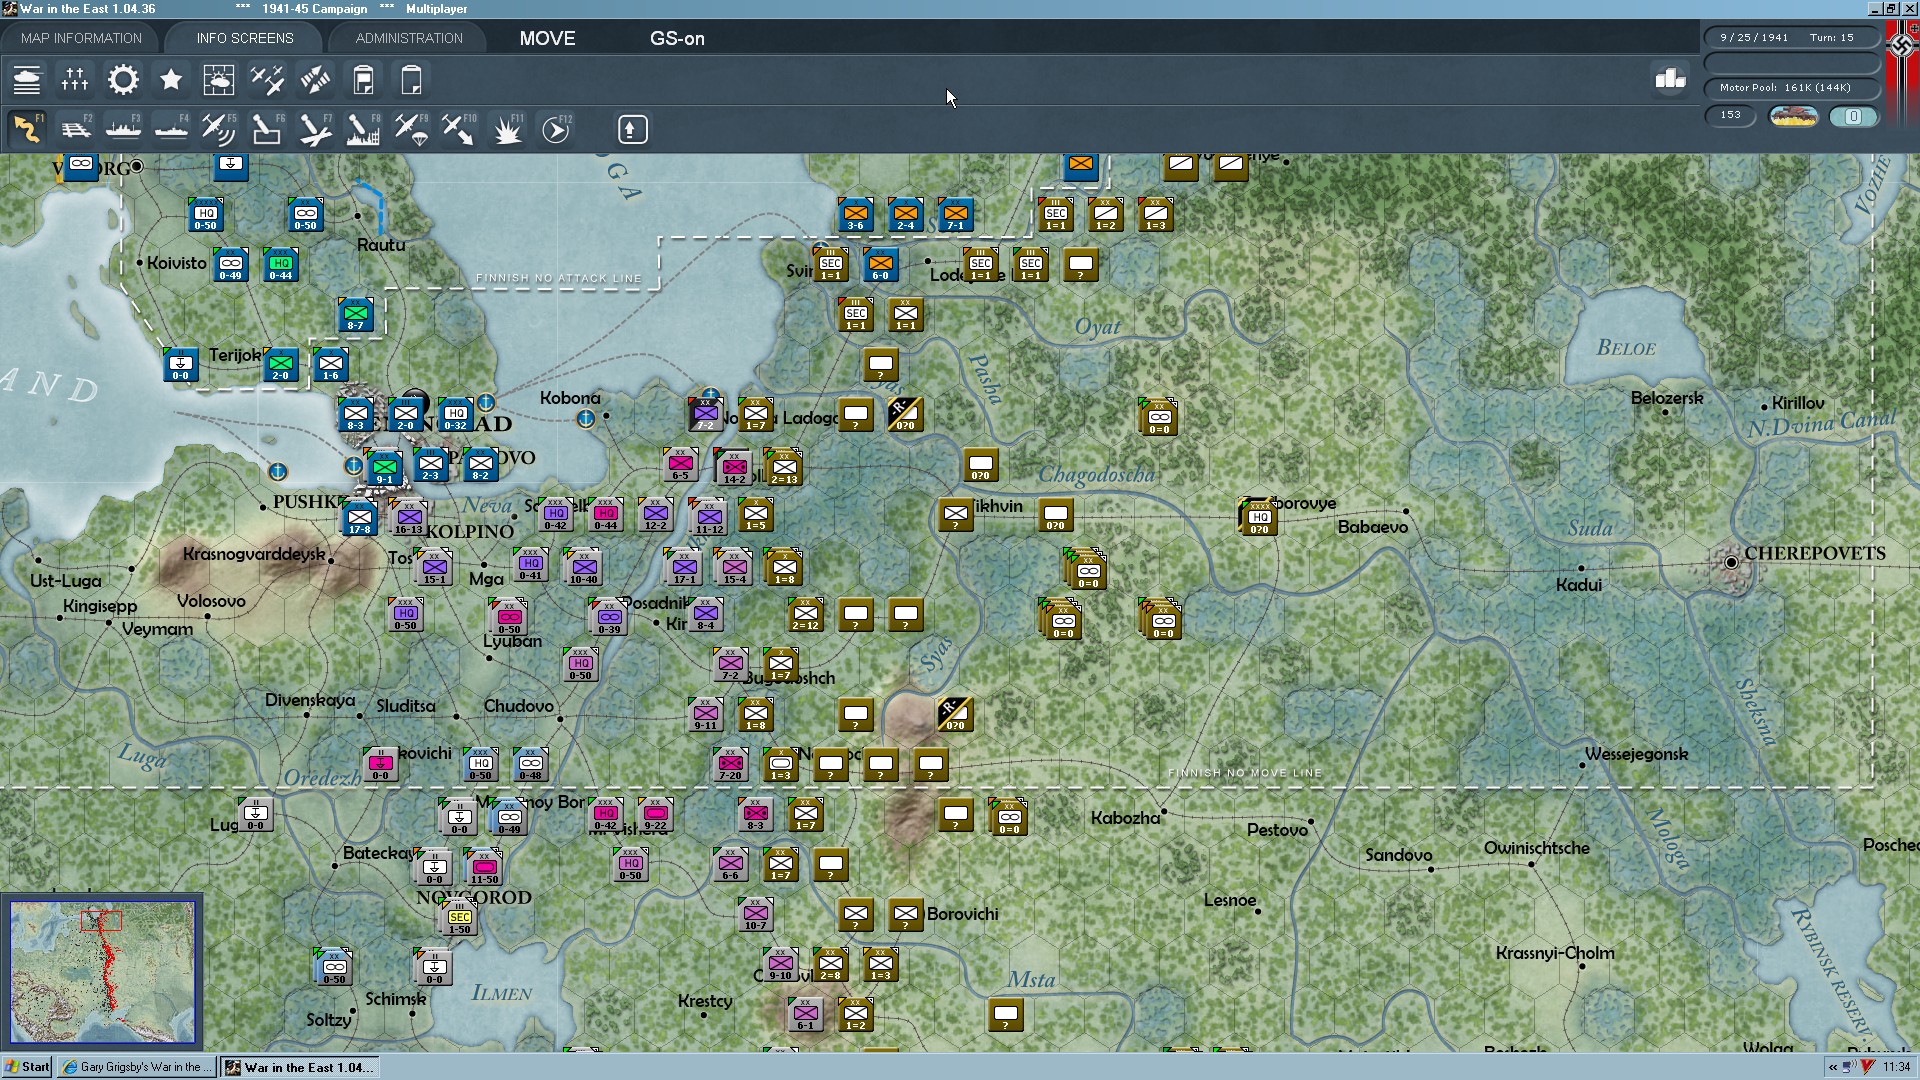Viewport: 1920px width, 1080px height.
Task: Select the 0-48 motorized counter
Action: 530,766
